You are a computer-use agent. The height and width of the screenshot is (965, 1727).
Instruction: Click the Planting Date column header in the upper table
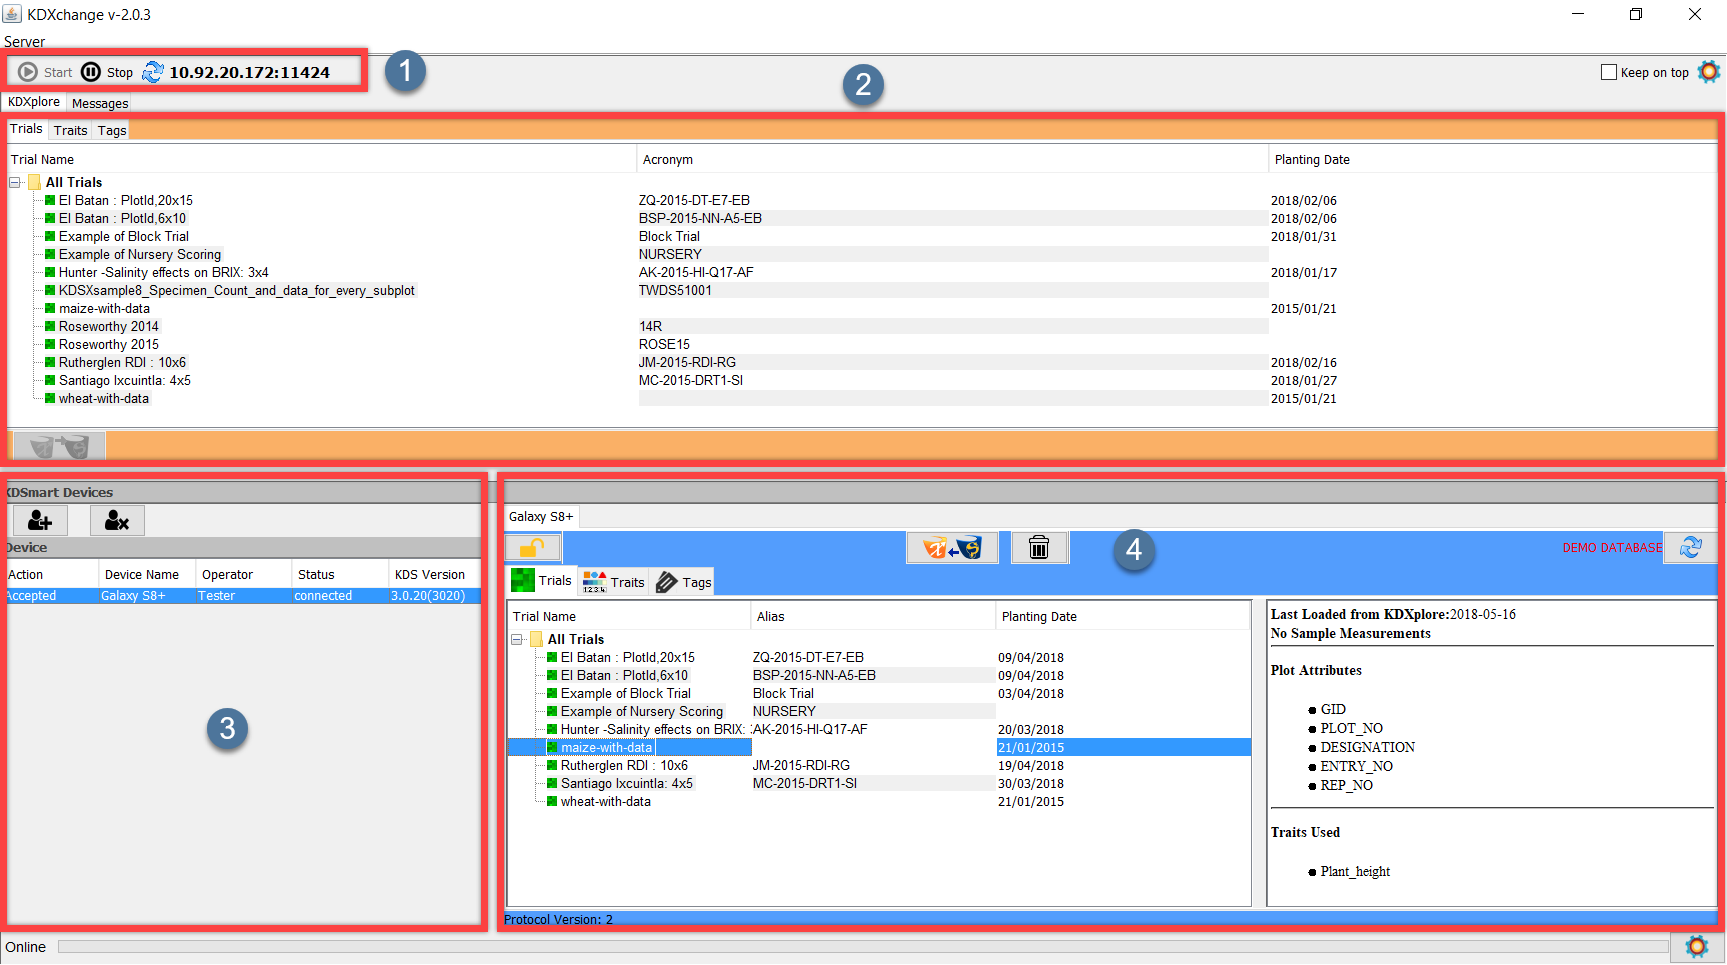coord(1312,159)
